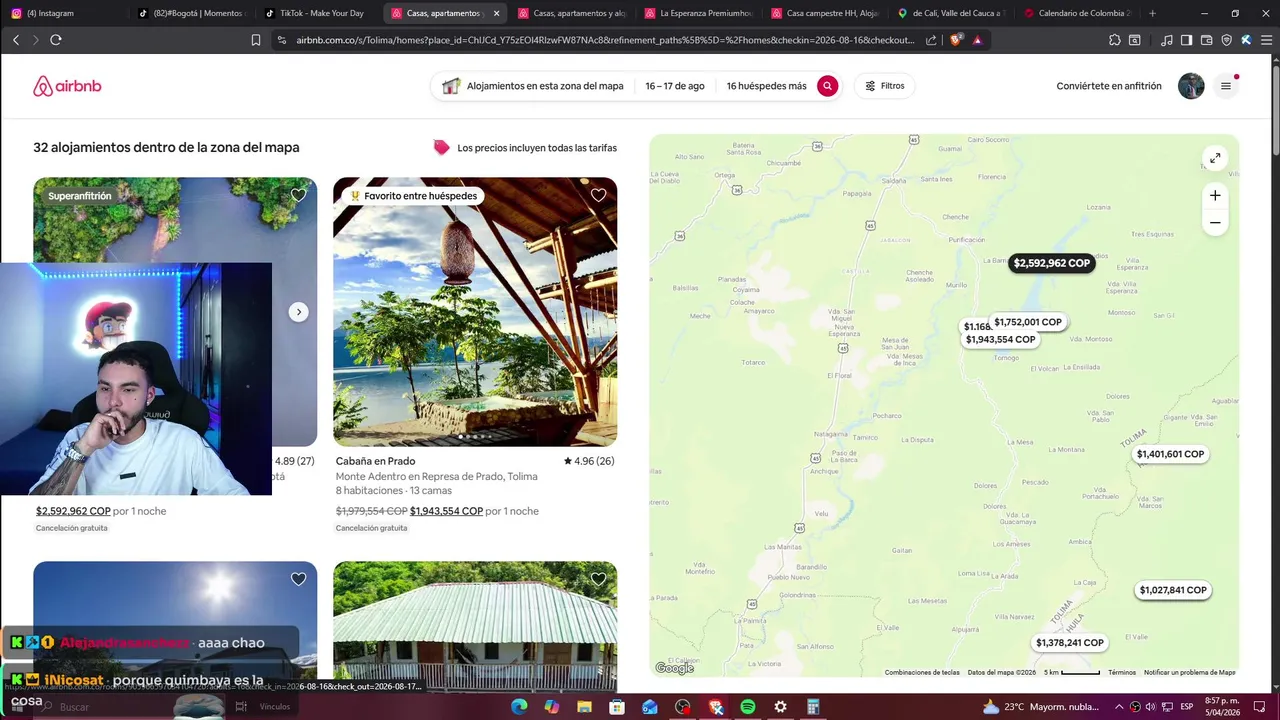
Task: Show hidden system tray icons
Action: click(x=1119, y=707)
